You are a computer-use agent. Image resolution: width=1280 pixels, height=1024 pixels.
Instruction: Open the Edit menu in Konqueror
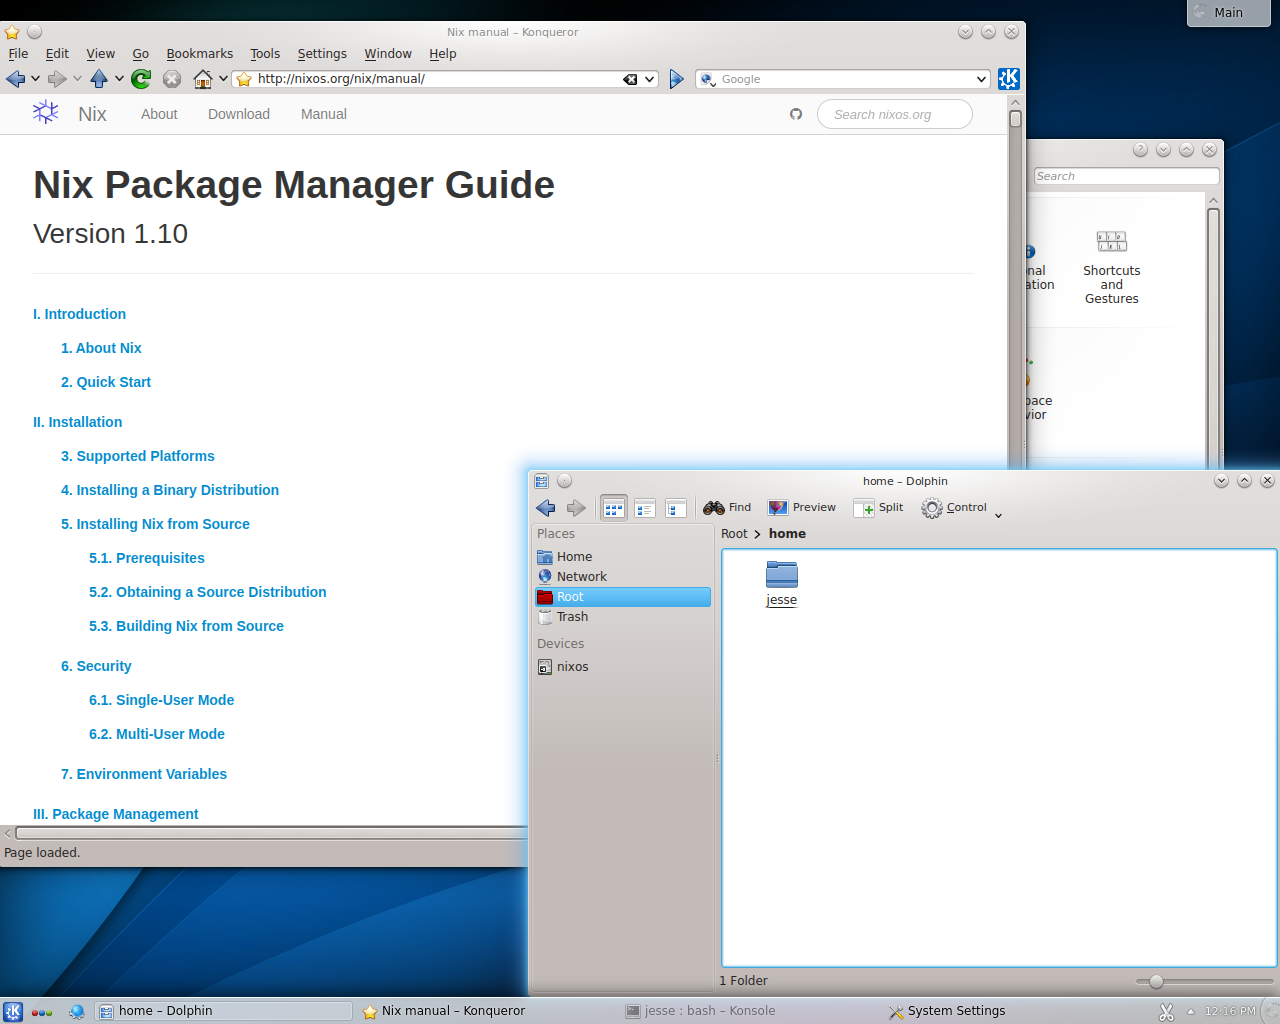[57, 54]
